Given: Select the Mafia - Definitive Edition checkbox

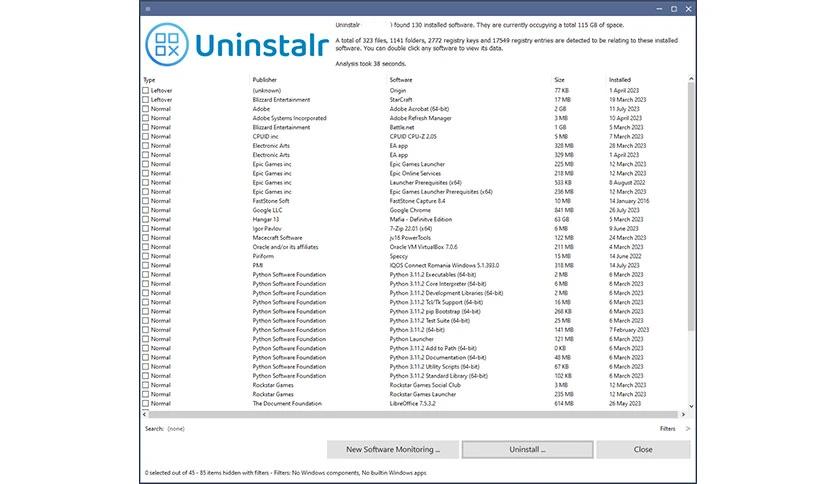Looking at the screenshot, I should pos(146,220).
